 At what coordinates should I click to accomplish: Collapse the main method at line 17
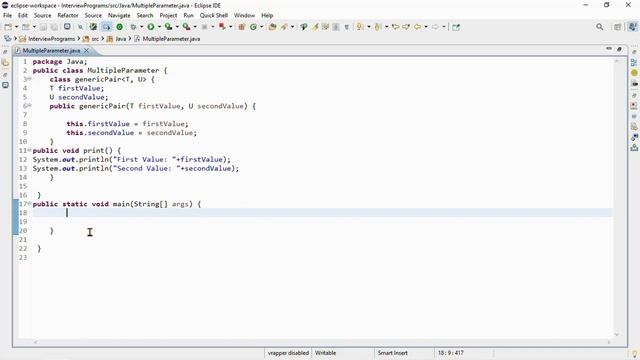29,203
